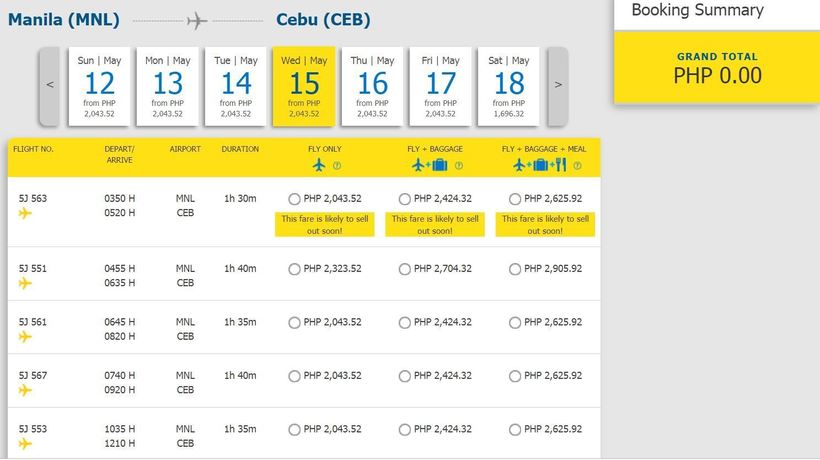820x460 pixels.
Task: Click the airplane icon under flight 5J 567
Action: [25, 391]
